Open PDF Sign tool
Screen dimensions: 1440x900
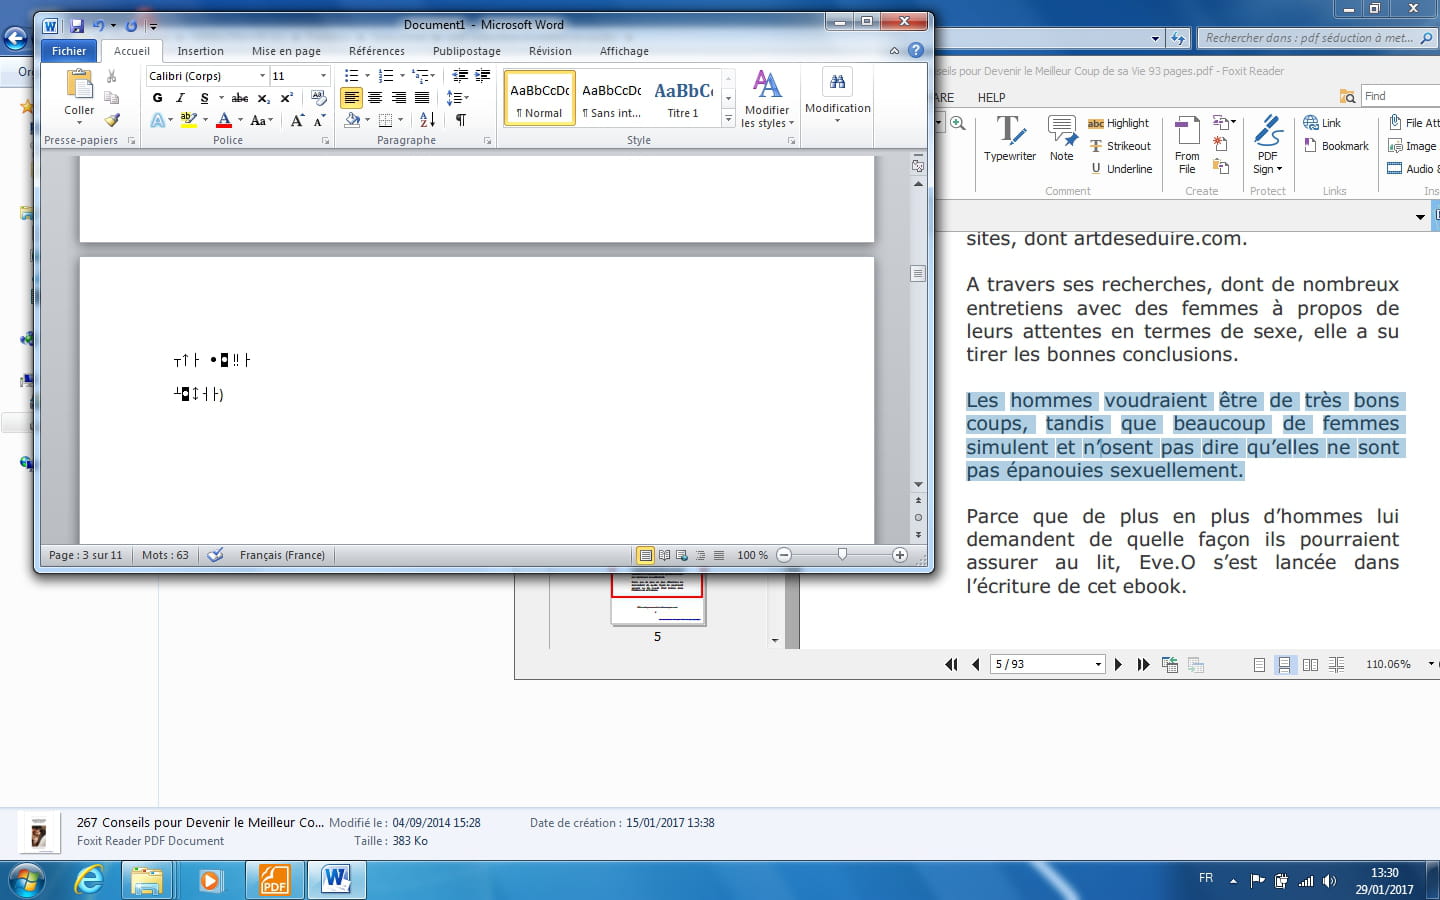tap(1267, 144)
